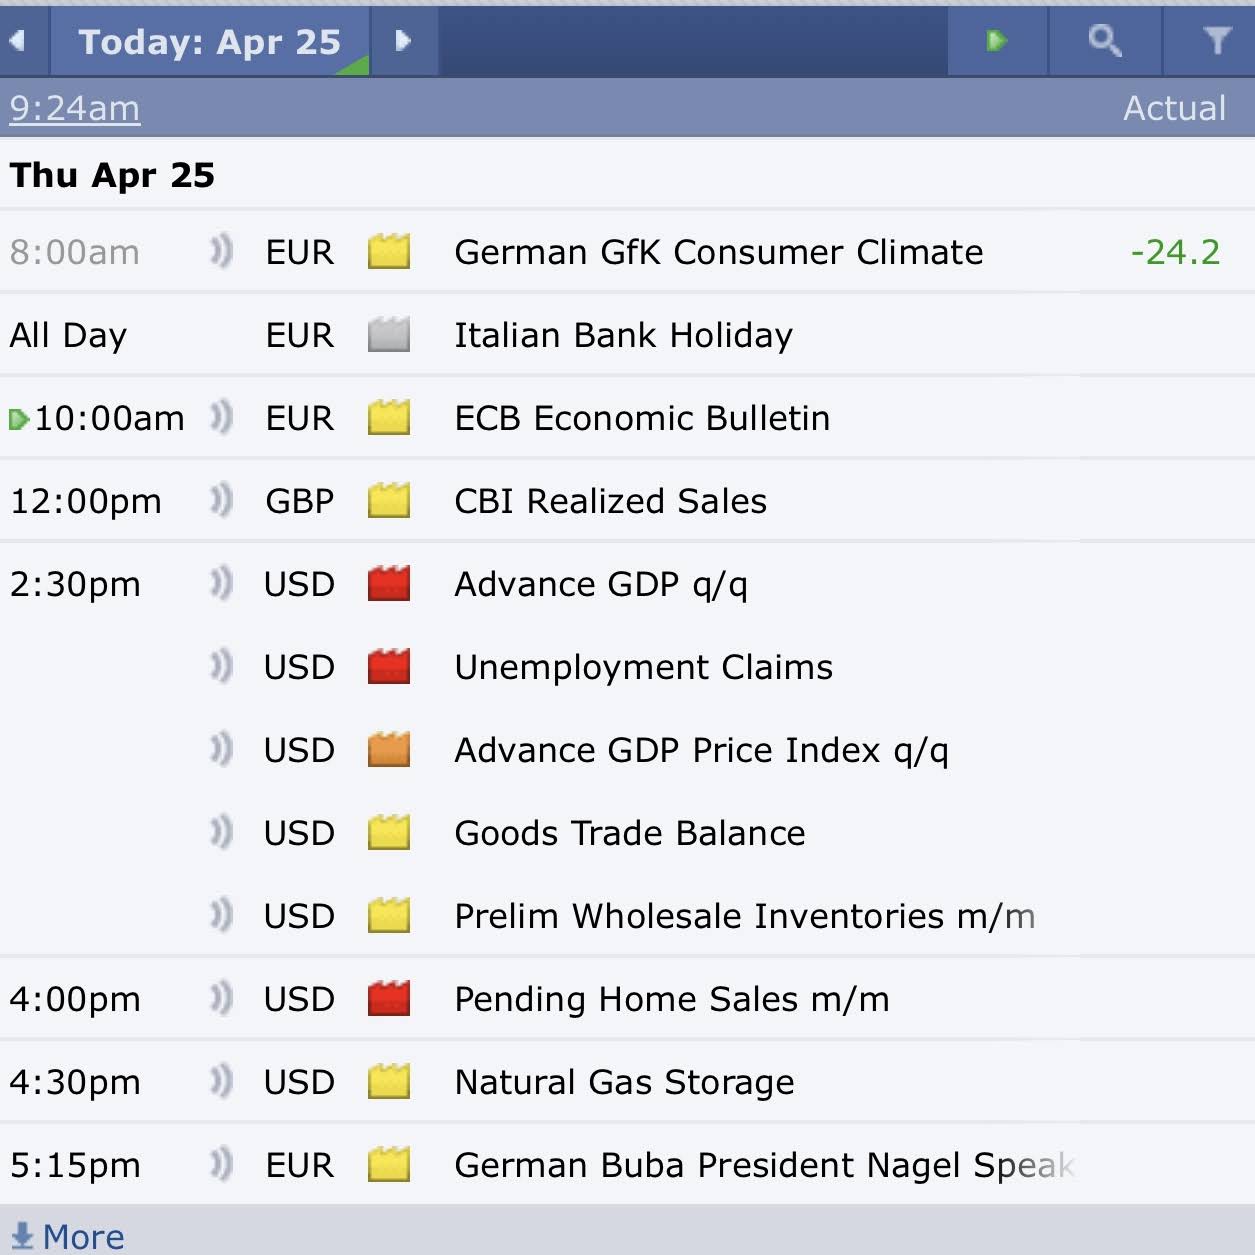Toggle sound alert for Unemployment Claims
This screenshot has height=1255, width=1255.
click(221, 667)
